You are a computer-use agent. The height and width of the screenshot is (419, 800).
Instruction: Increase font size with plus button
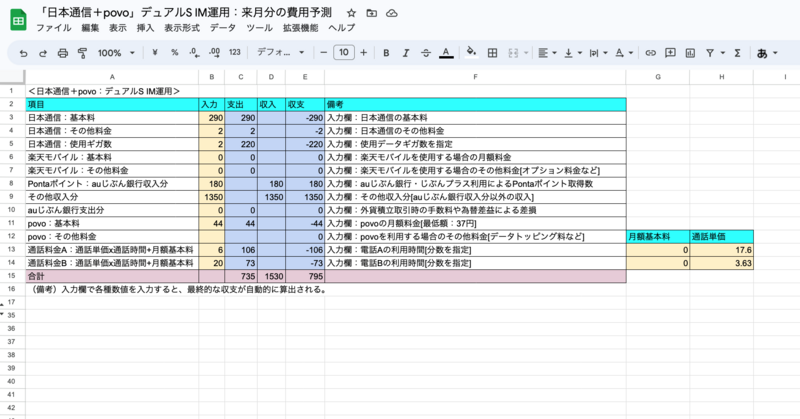click(x=364, y=53)
